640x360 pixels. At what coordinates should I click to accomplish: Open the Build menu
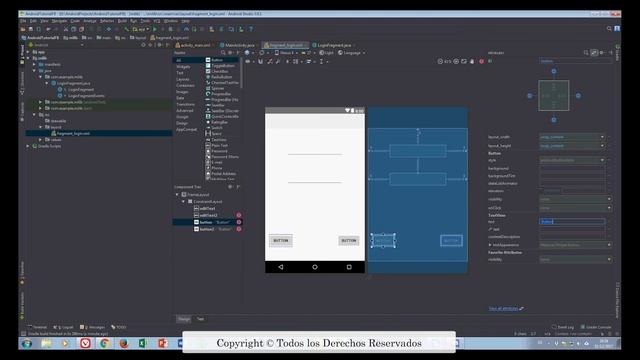pos(122,21)
